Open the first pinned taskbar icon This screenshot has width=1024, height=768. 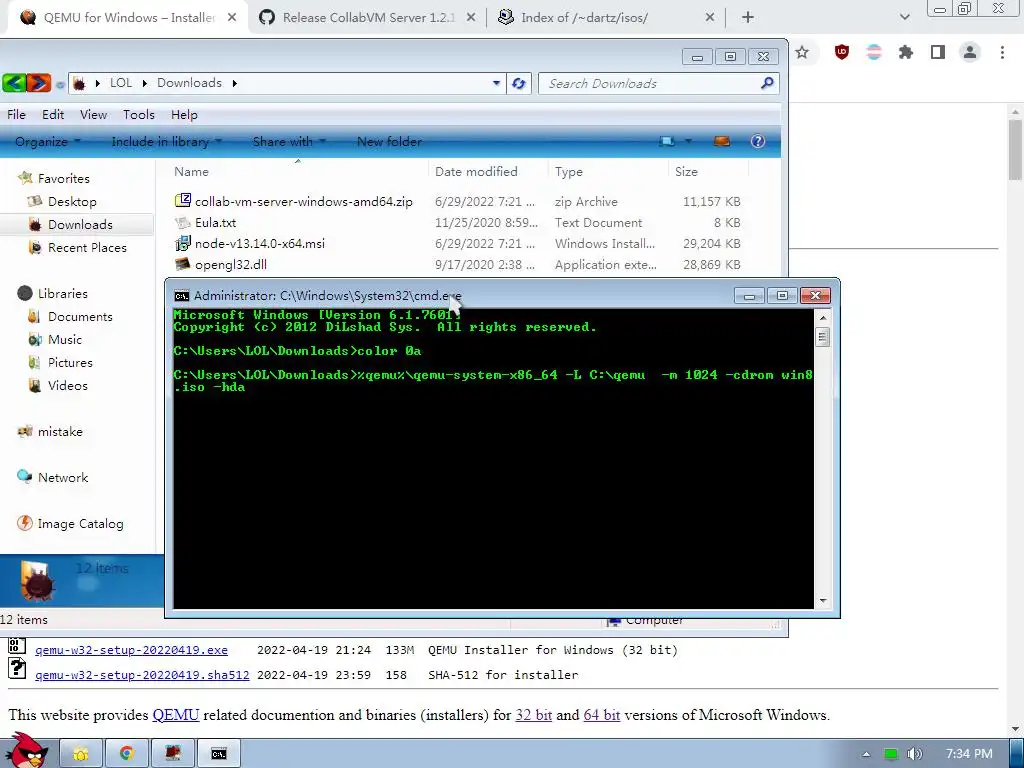tap(81, 754)
